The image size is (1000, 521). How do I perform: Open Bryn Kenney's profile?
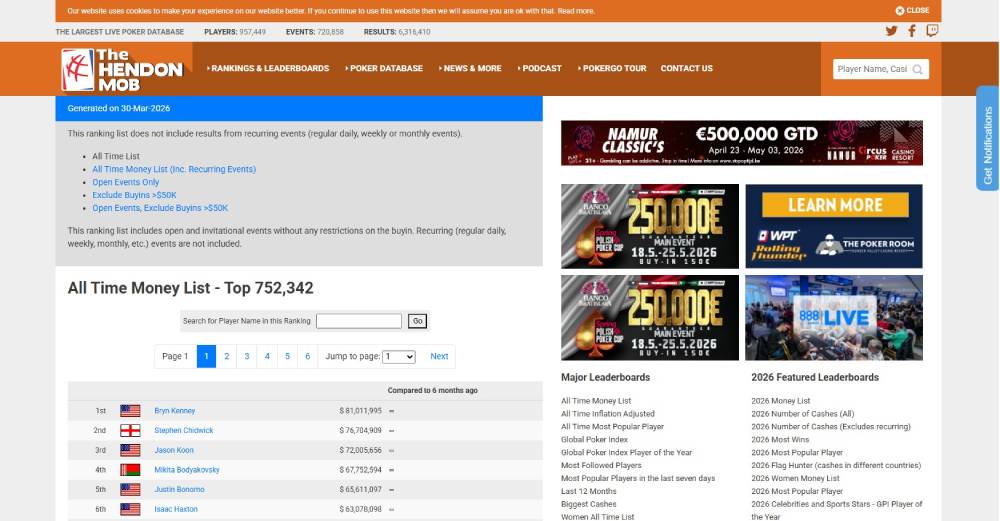pyautogui.click(x=175, y=411)
